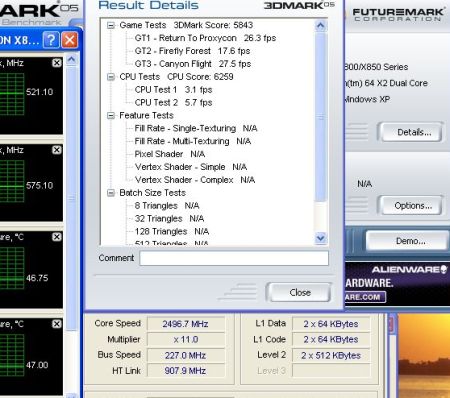Collapse the CPU Tests tree node
The image size is (450, 398).
[x=111, y=77]
